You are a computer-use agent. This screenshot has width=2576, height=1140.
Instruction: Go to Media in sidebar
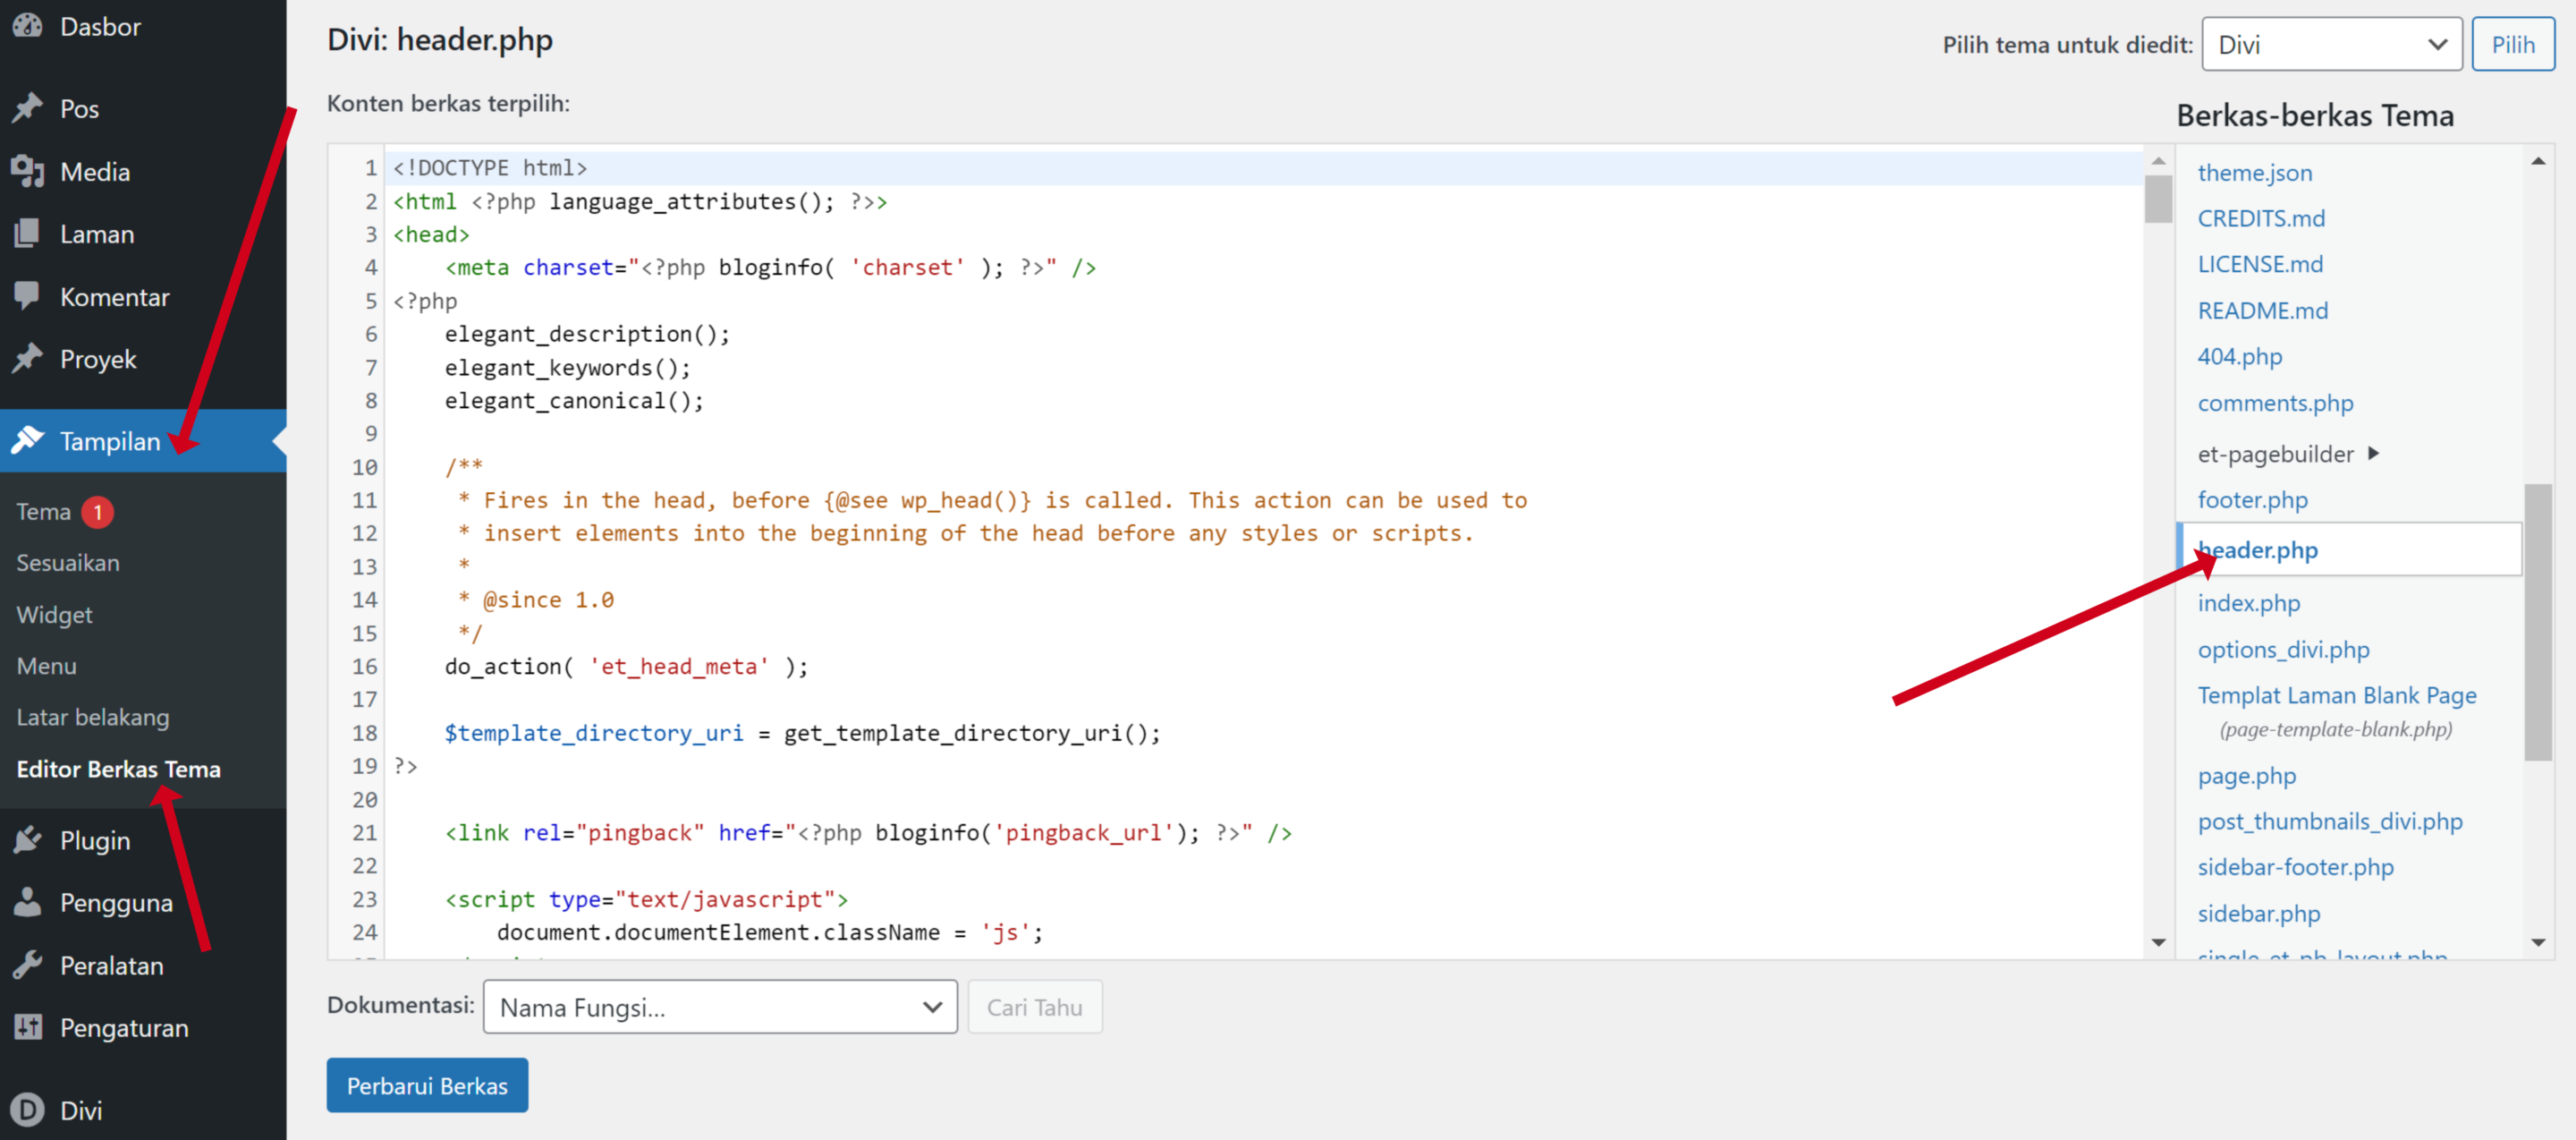click(x=143, y=171)
